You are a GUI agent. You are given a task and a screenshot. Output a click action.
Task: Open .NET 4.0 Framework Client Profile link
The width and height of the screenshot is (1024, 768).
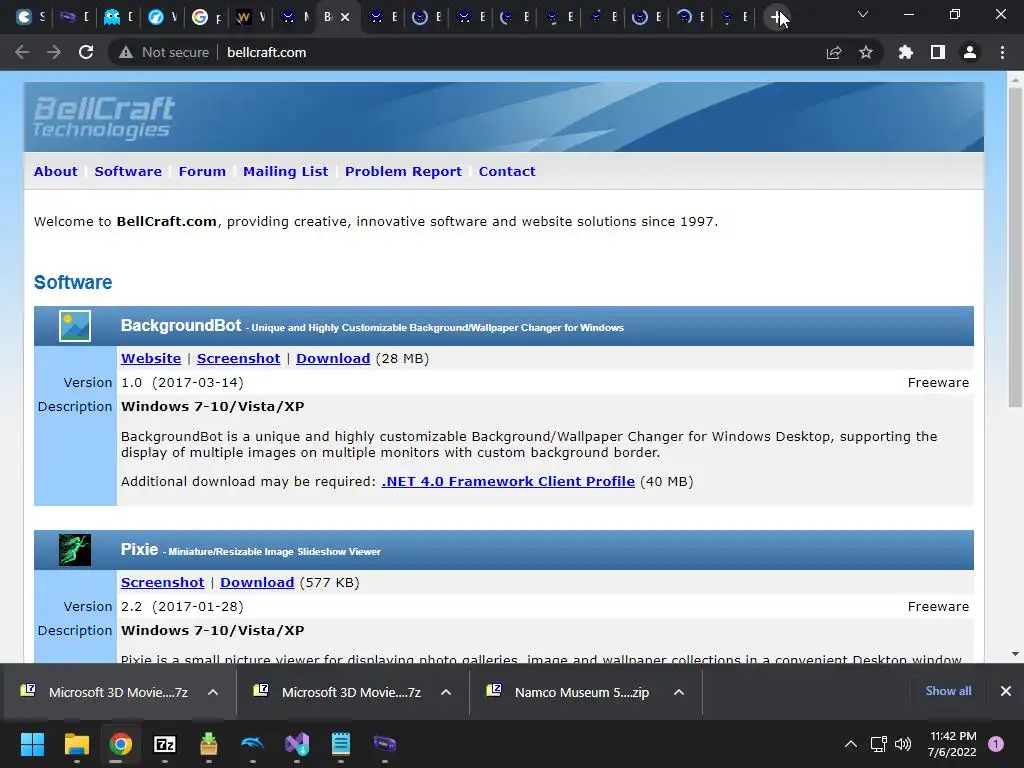point(508,481)
